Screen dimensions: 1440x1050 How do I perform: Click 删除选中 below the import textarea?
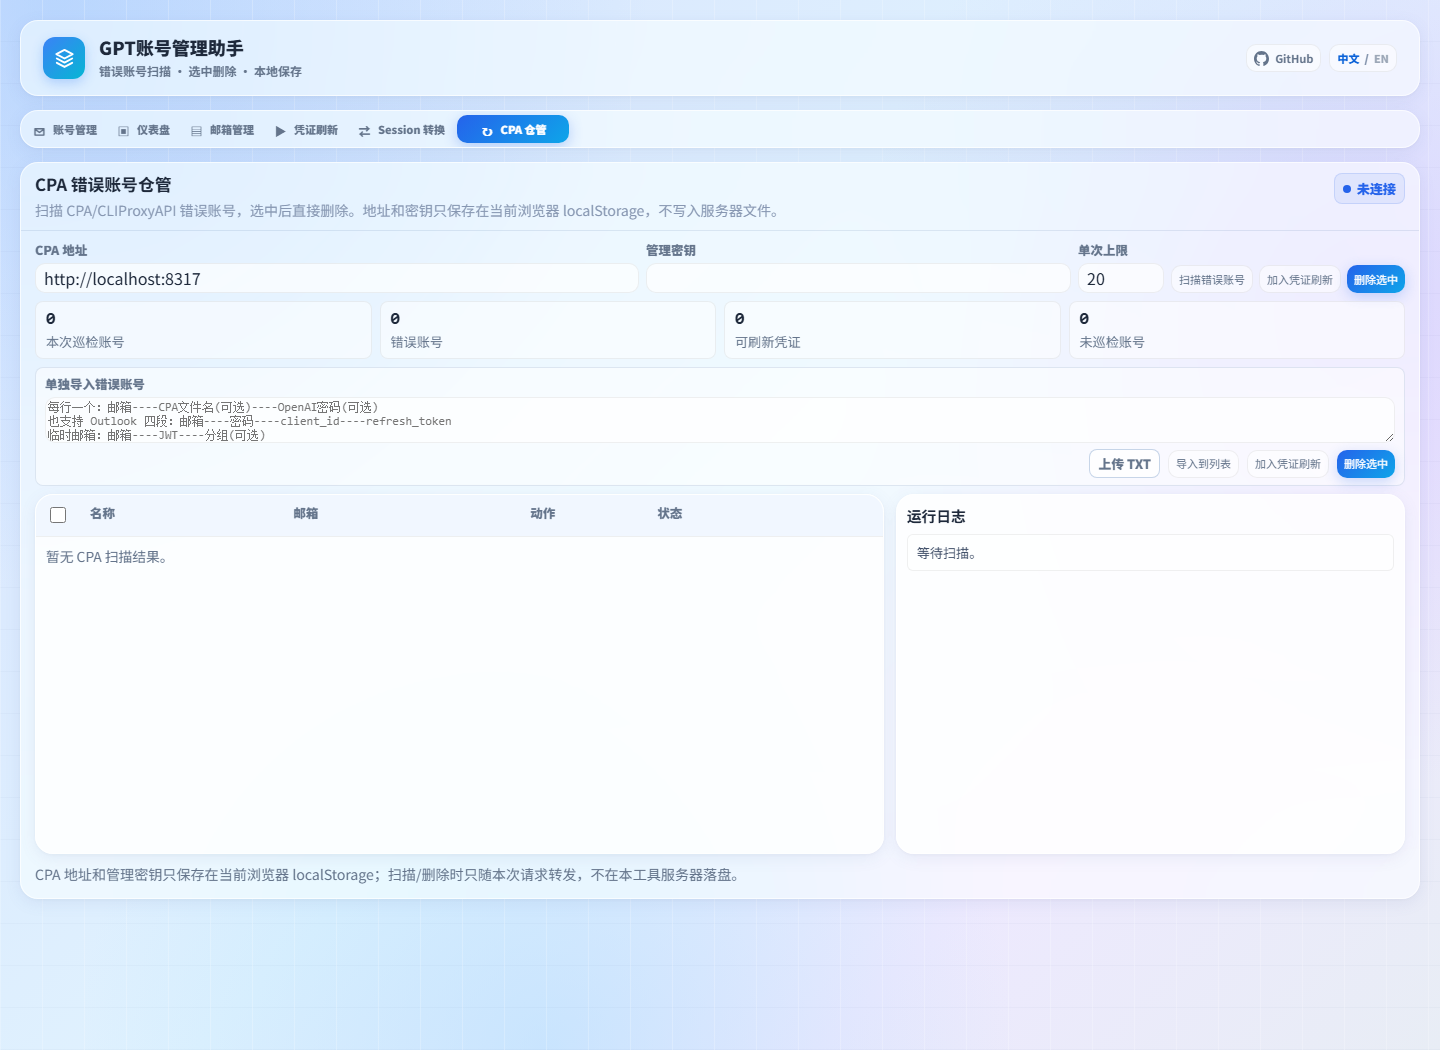tap(1366, 464)
